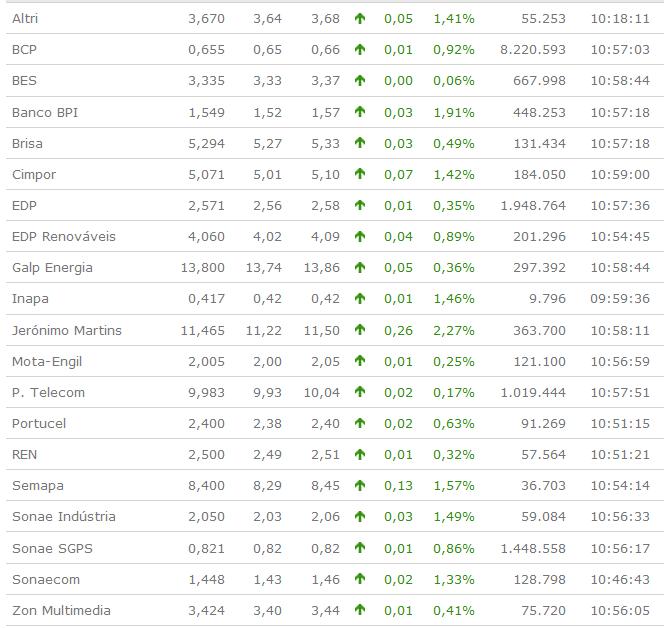Select the BCP stock name
The image size is (664, 628).
pyautogui.click(x=24, y=50)
